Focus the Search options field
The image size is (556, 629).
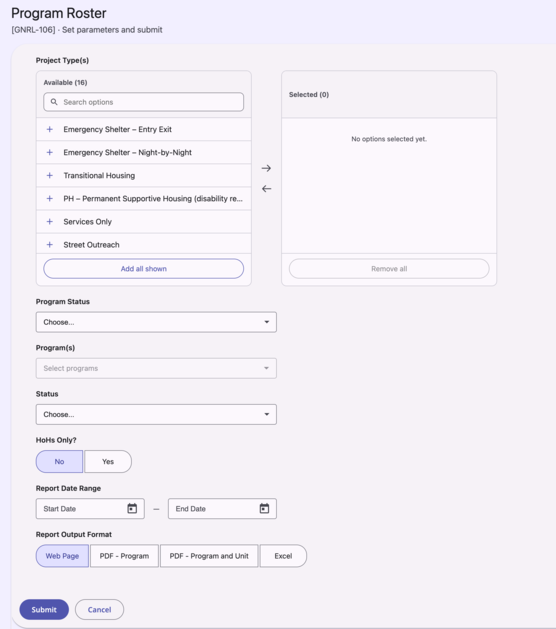144,102
